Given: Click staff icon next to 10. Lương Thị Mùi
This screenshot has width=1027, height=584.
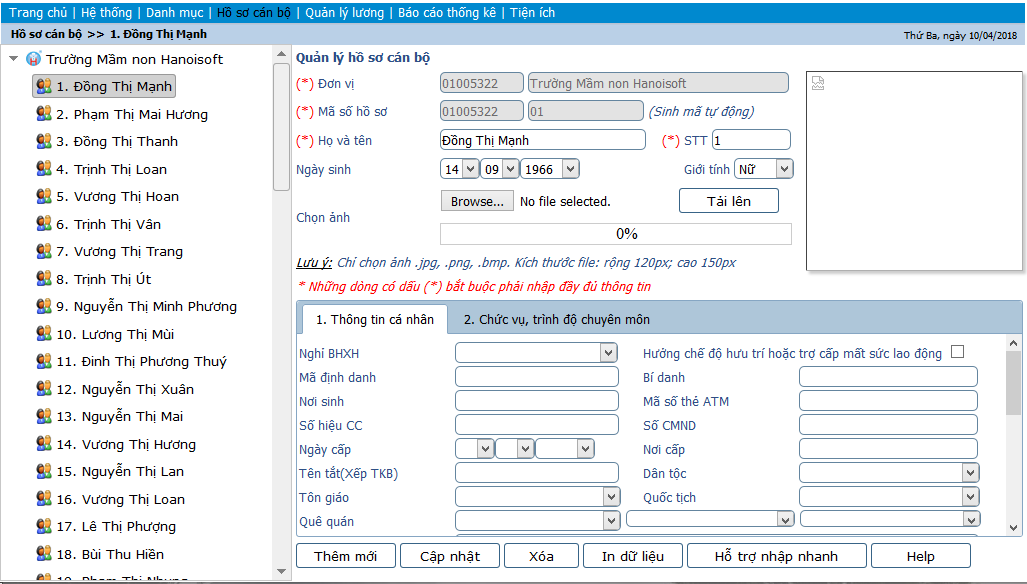Looking at the screenshot, I should 44,334.
